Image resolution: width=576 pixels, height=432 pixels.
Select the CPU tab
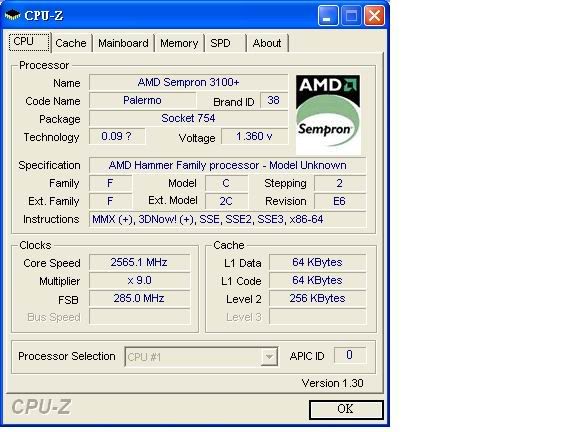tap(29, 42)
